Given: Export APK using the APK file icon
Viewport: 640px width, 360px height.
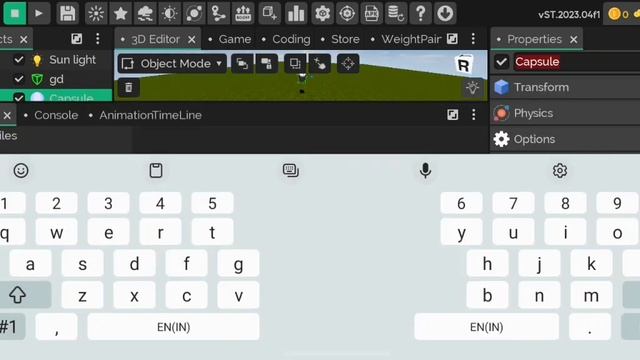Looking at the screenshot, I should (x=371, y=13).
